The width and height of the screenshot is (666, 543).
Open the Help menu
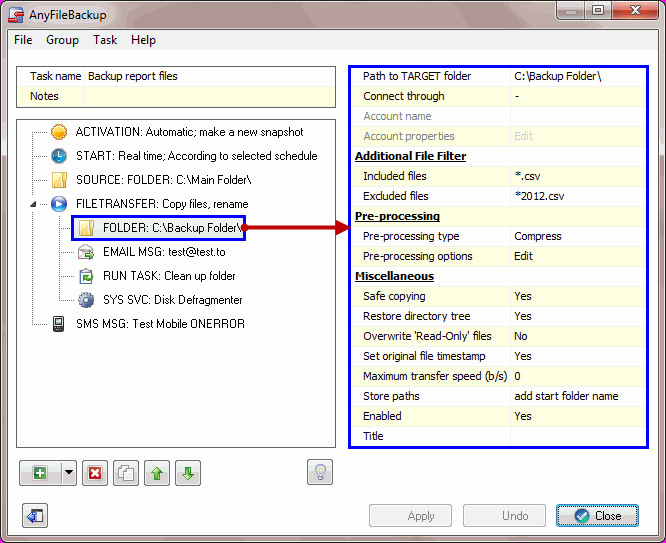tap(143, 40)
